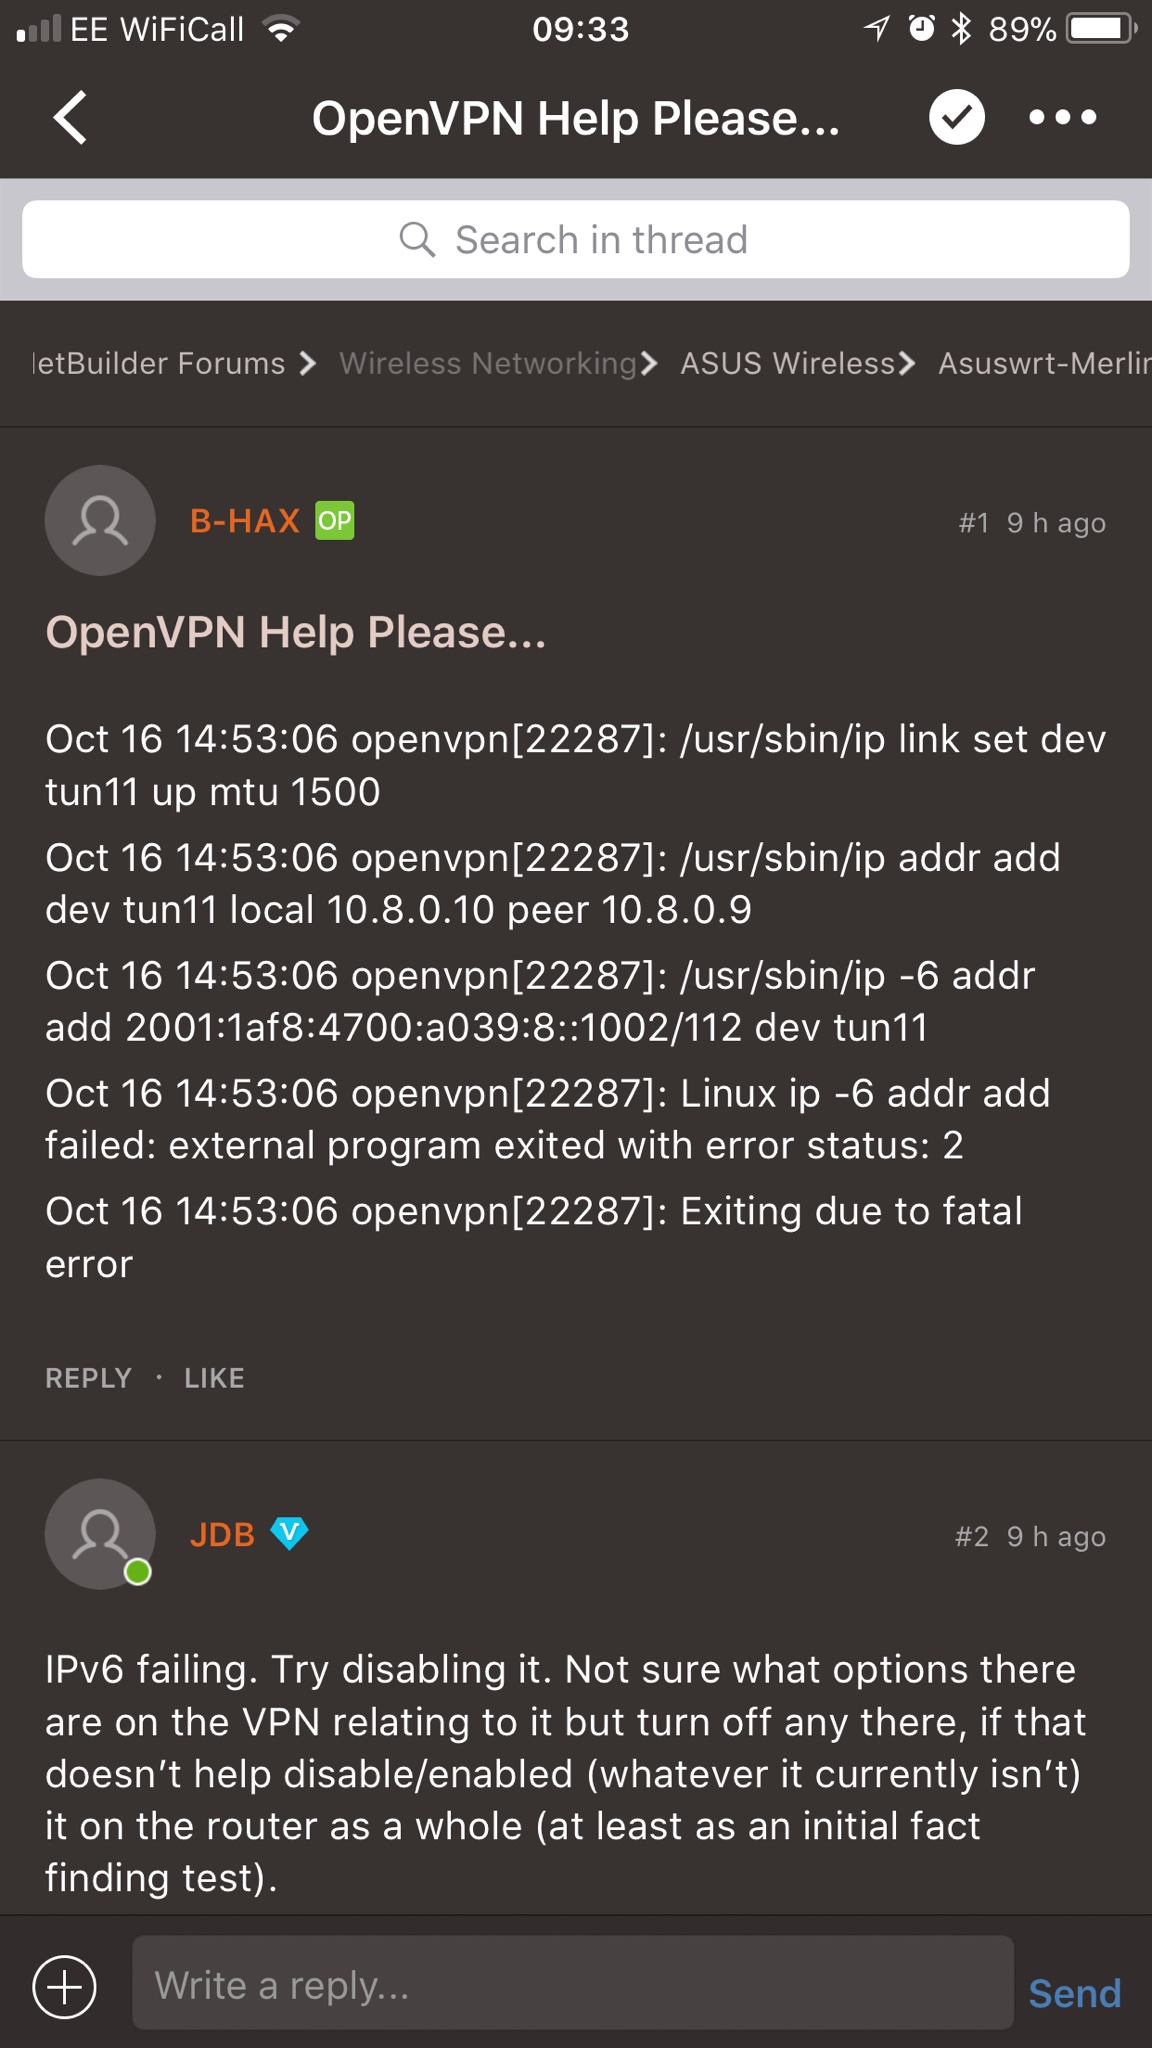Reply to B-HAX's first post
The image size is (1152, 2048).
point(88,1378)
